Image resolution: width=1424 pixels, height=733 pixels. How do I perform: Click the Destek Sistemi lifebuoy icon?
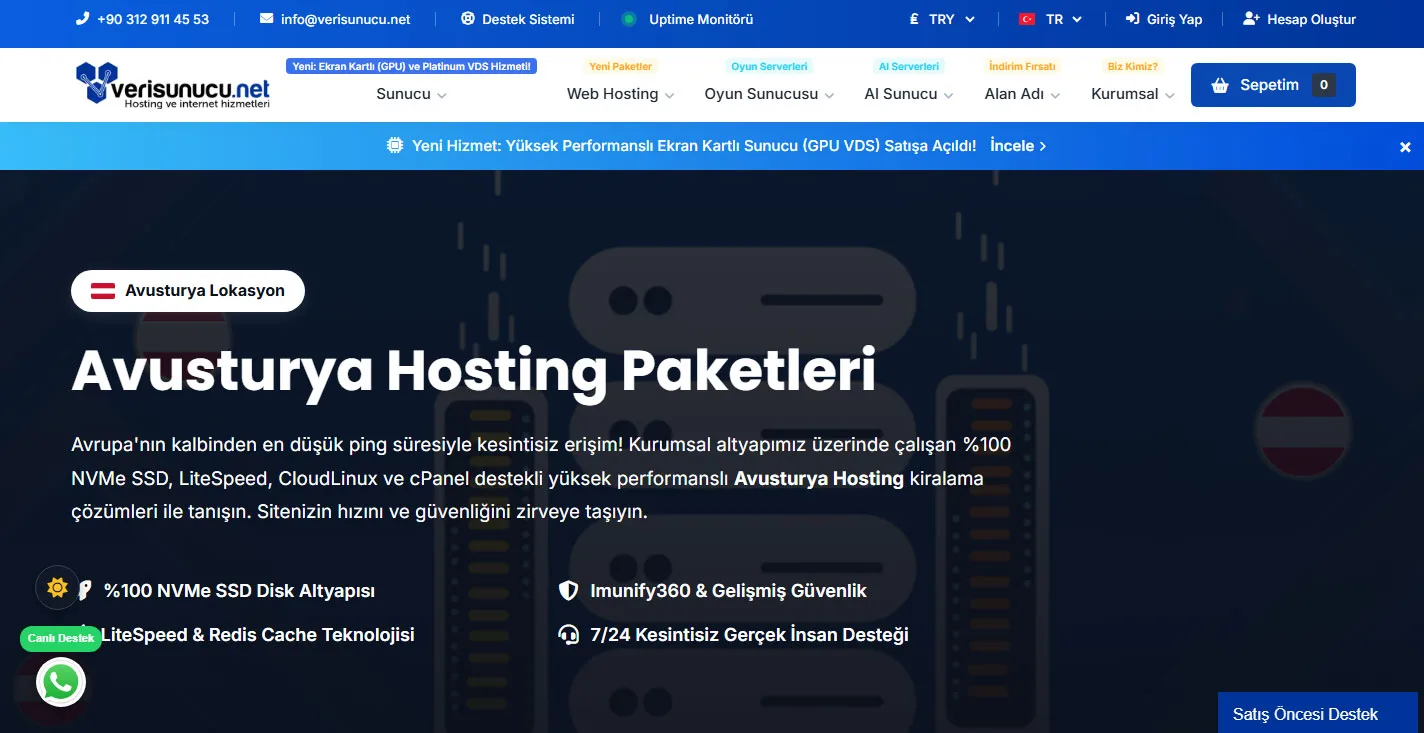pos(468,19)
